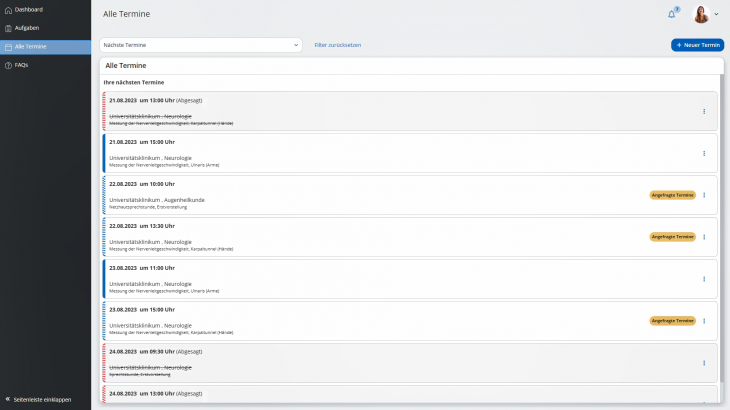Open the user profile avatar menu
Image resolution: width=730 pixels, height=410 pixels.
700,14
